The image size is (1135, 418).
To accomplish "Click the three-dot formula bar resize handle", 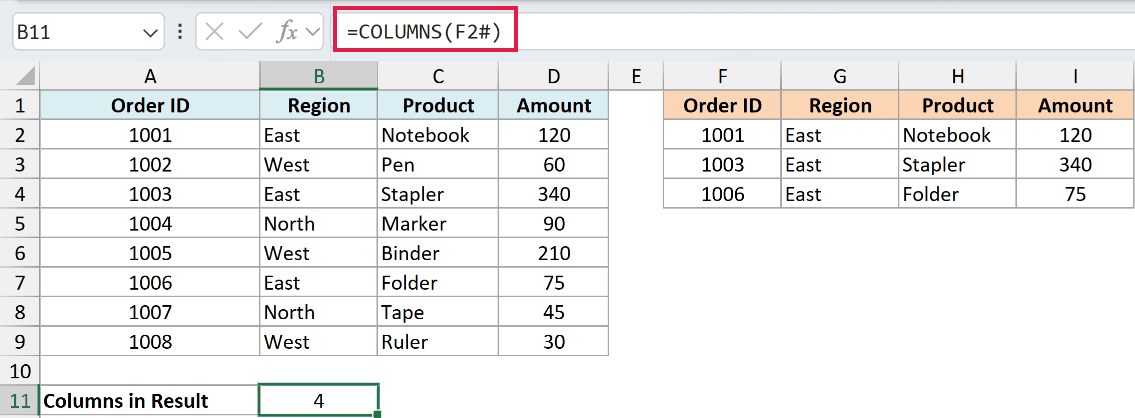I will [180, 33].
